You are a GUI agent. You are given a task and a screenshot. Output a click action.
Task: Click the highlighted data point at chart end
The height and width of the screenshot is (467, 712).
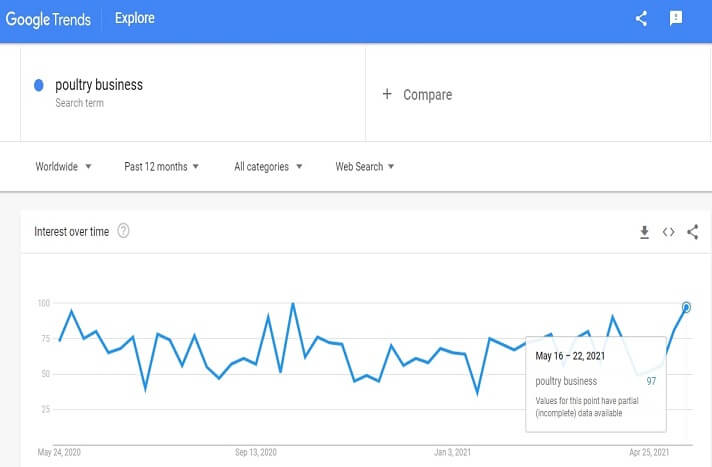(x=686, y=307)
